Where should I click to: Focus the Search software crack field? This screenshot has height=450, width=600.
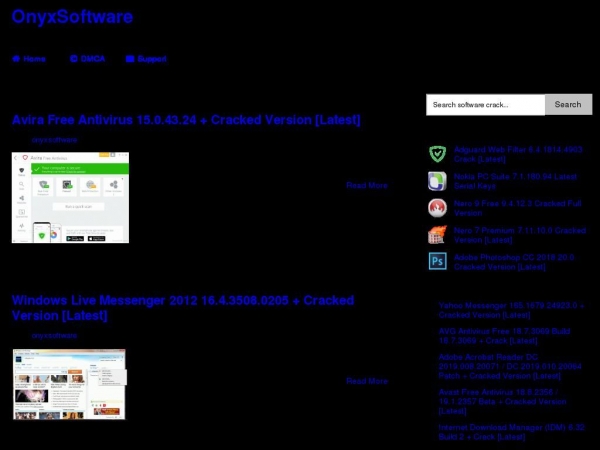point(485,104)
